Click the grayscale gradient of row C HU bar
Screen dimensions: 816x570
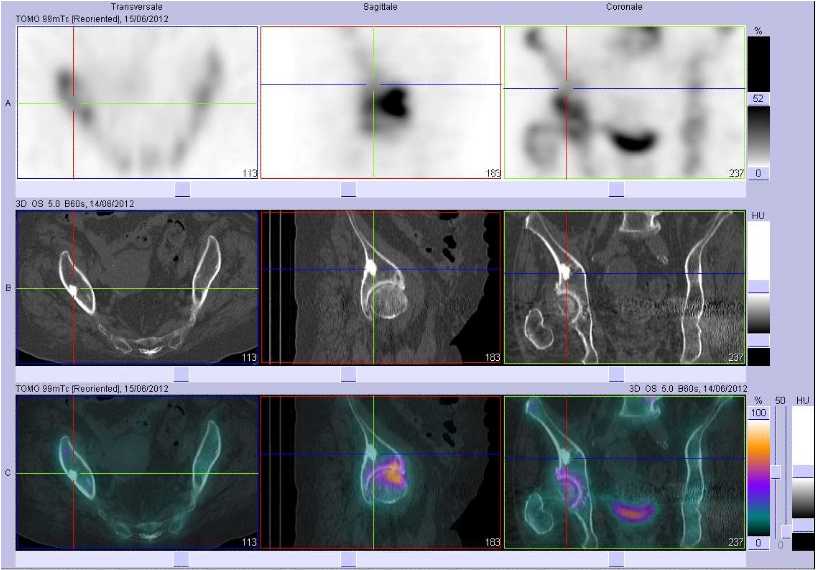tap(802, 498)
